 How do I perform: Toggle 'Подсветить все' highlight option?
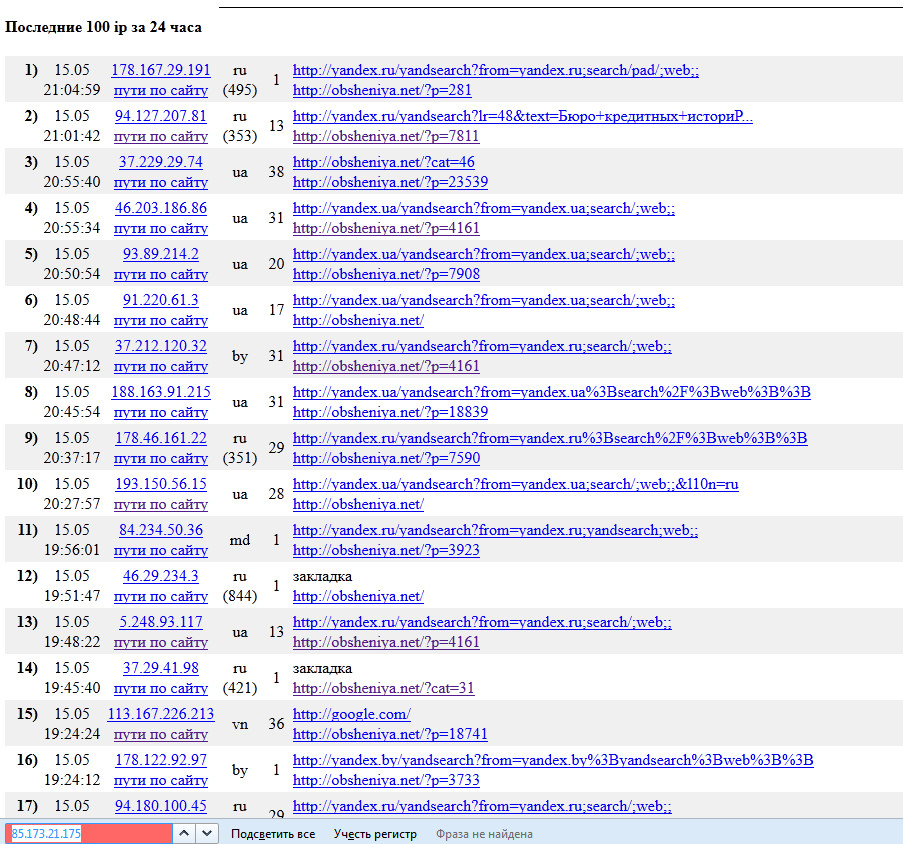pyautogui.click(x=273, y=834)
